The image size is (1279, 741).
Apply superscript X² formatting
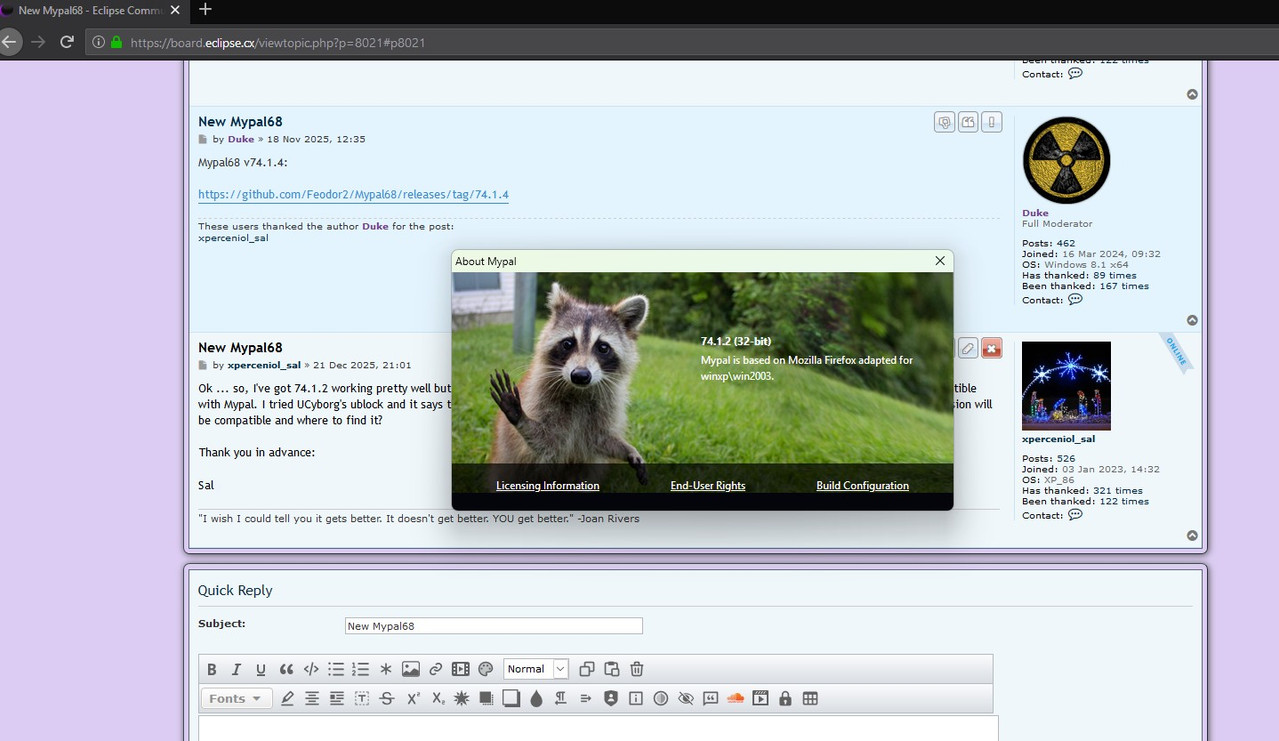pyautogui.click(x=412, y=698)
